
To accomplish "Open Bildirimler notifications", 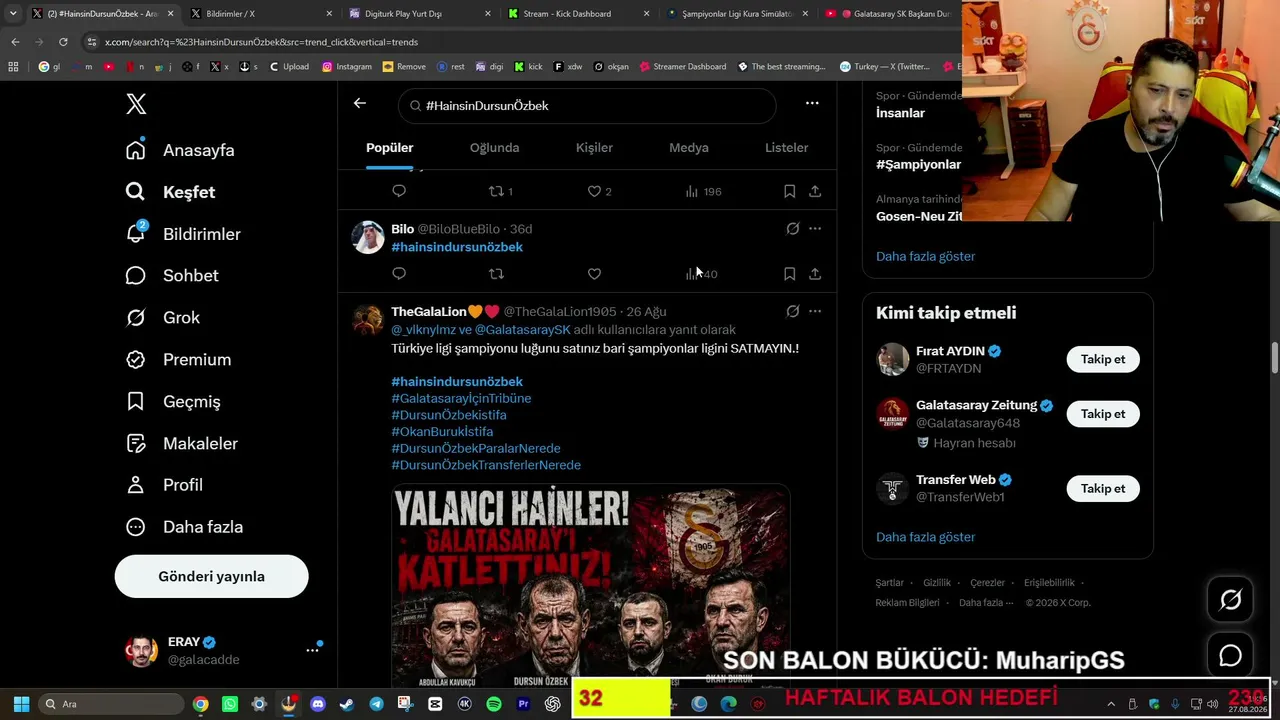I will 183,234.
